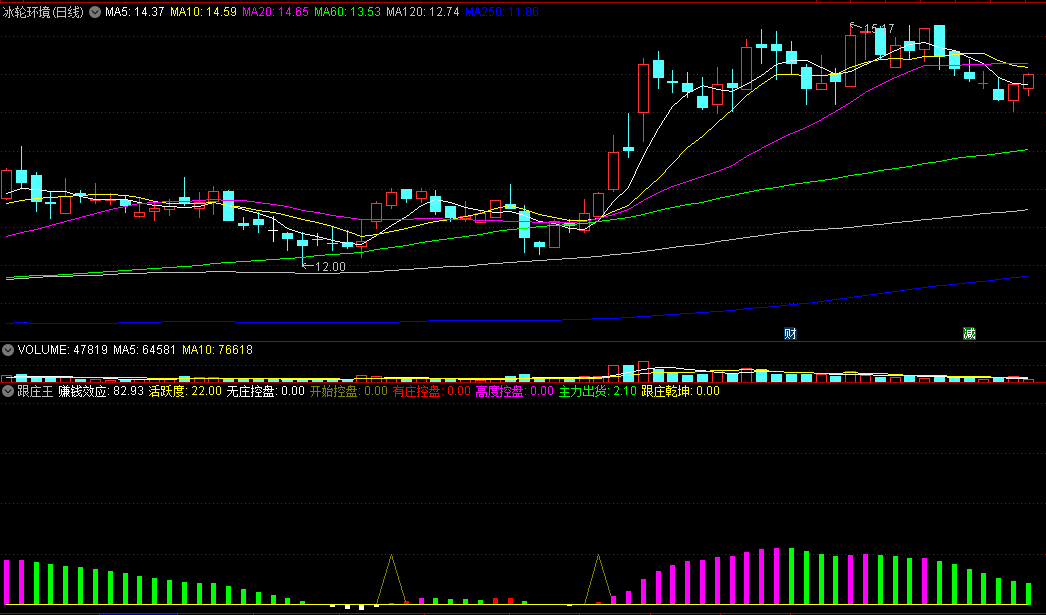Click the MA5: 14.37 label
The image size is (1046, 615).
click(x=134, y=12)
